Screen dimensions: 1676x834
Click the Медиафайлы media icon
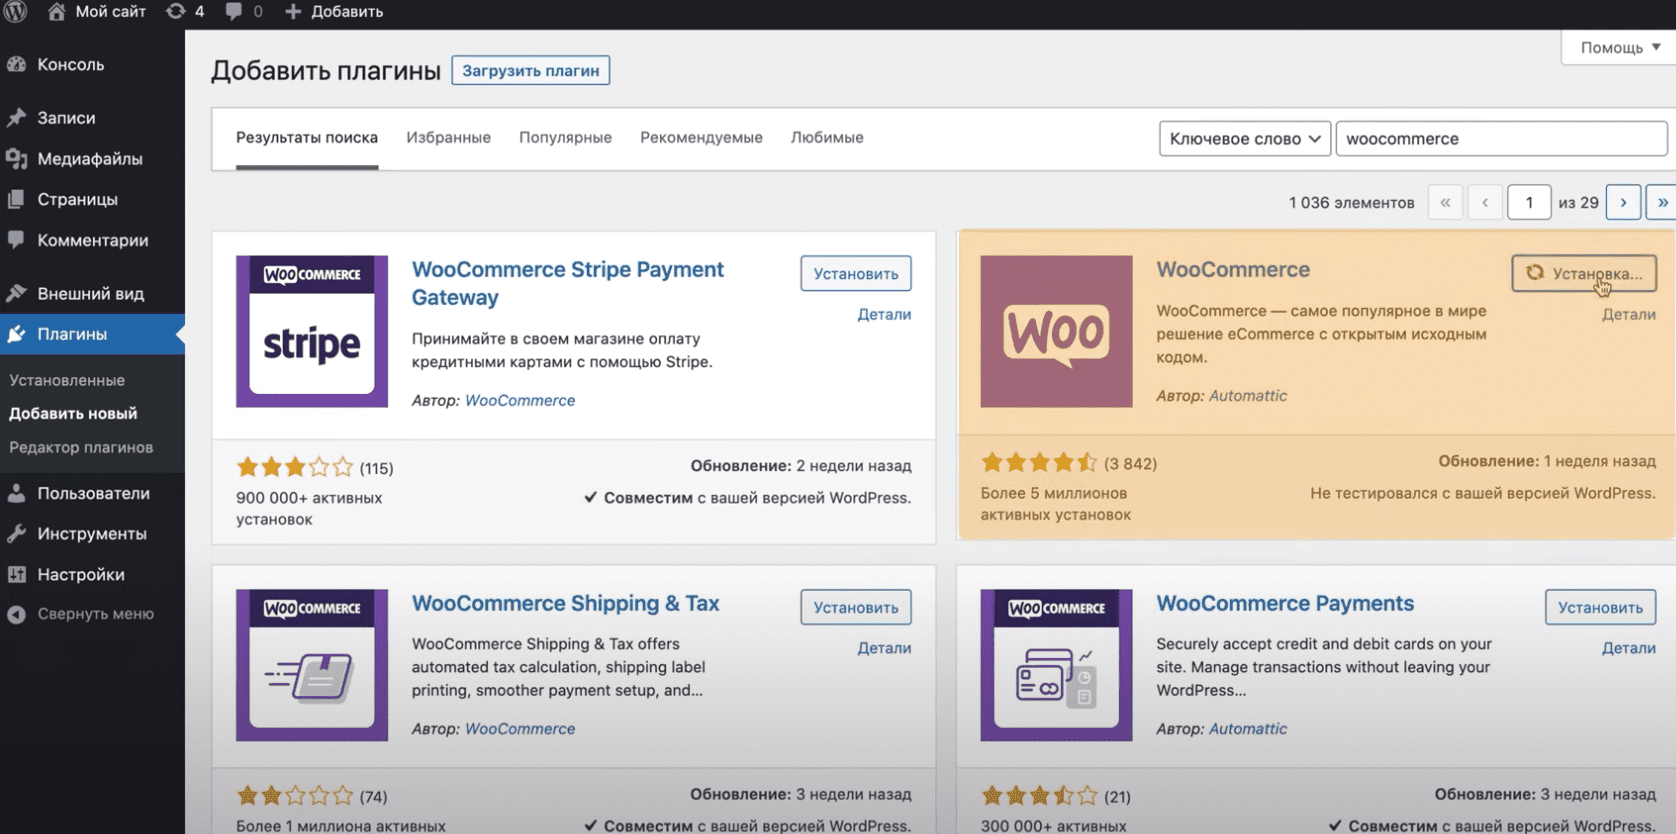click(x=16, y=158)
